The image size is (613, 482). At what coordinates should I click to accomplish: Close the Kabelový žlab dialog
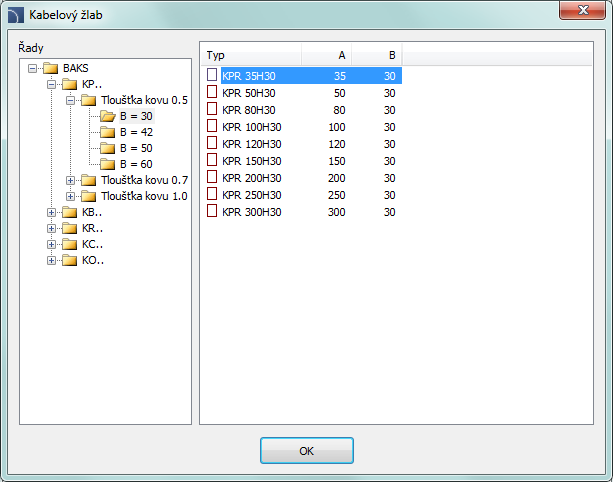(583, 10)
